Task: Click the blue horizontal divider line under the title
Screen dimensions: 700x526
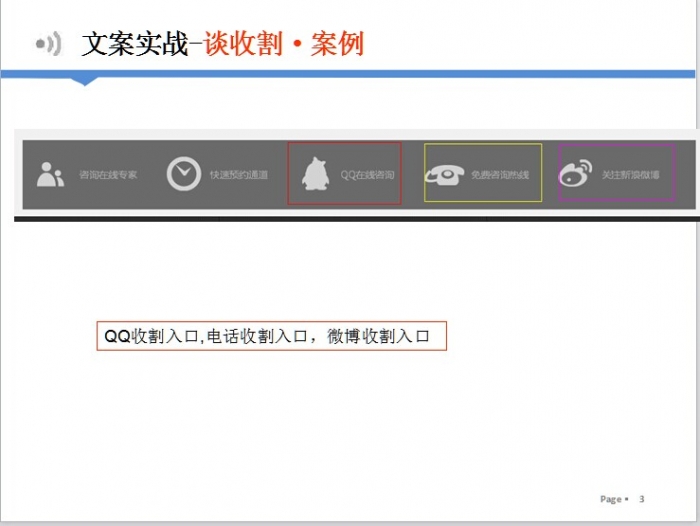Action: click(x=400, y=74)
